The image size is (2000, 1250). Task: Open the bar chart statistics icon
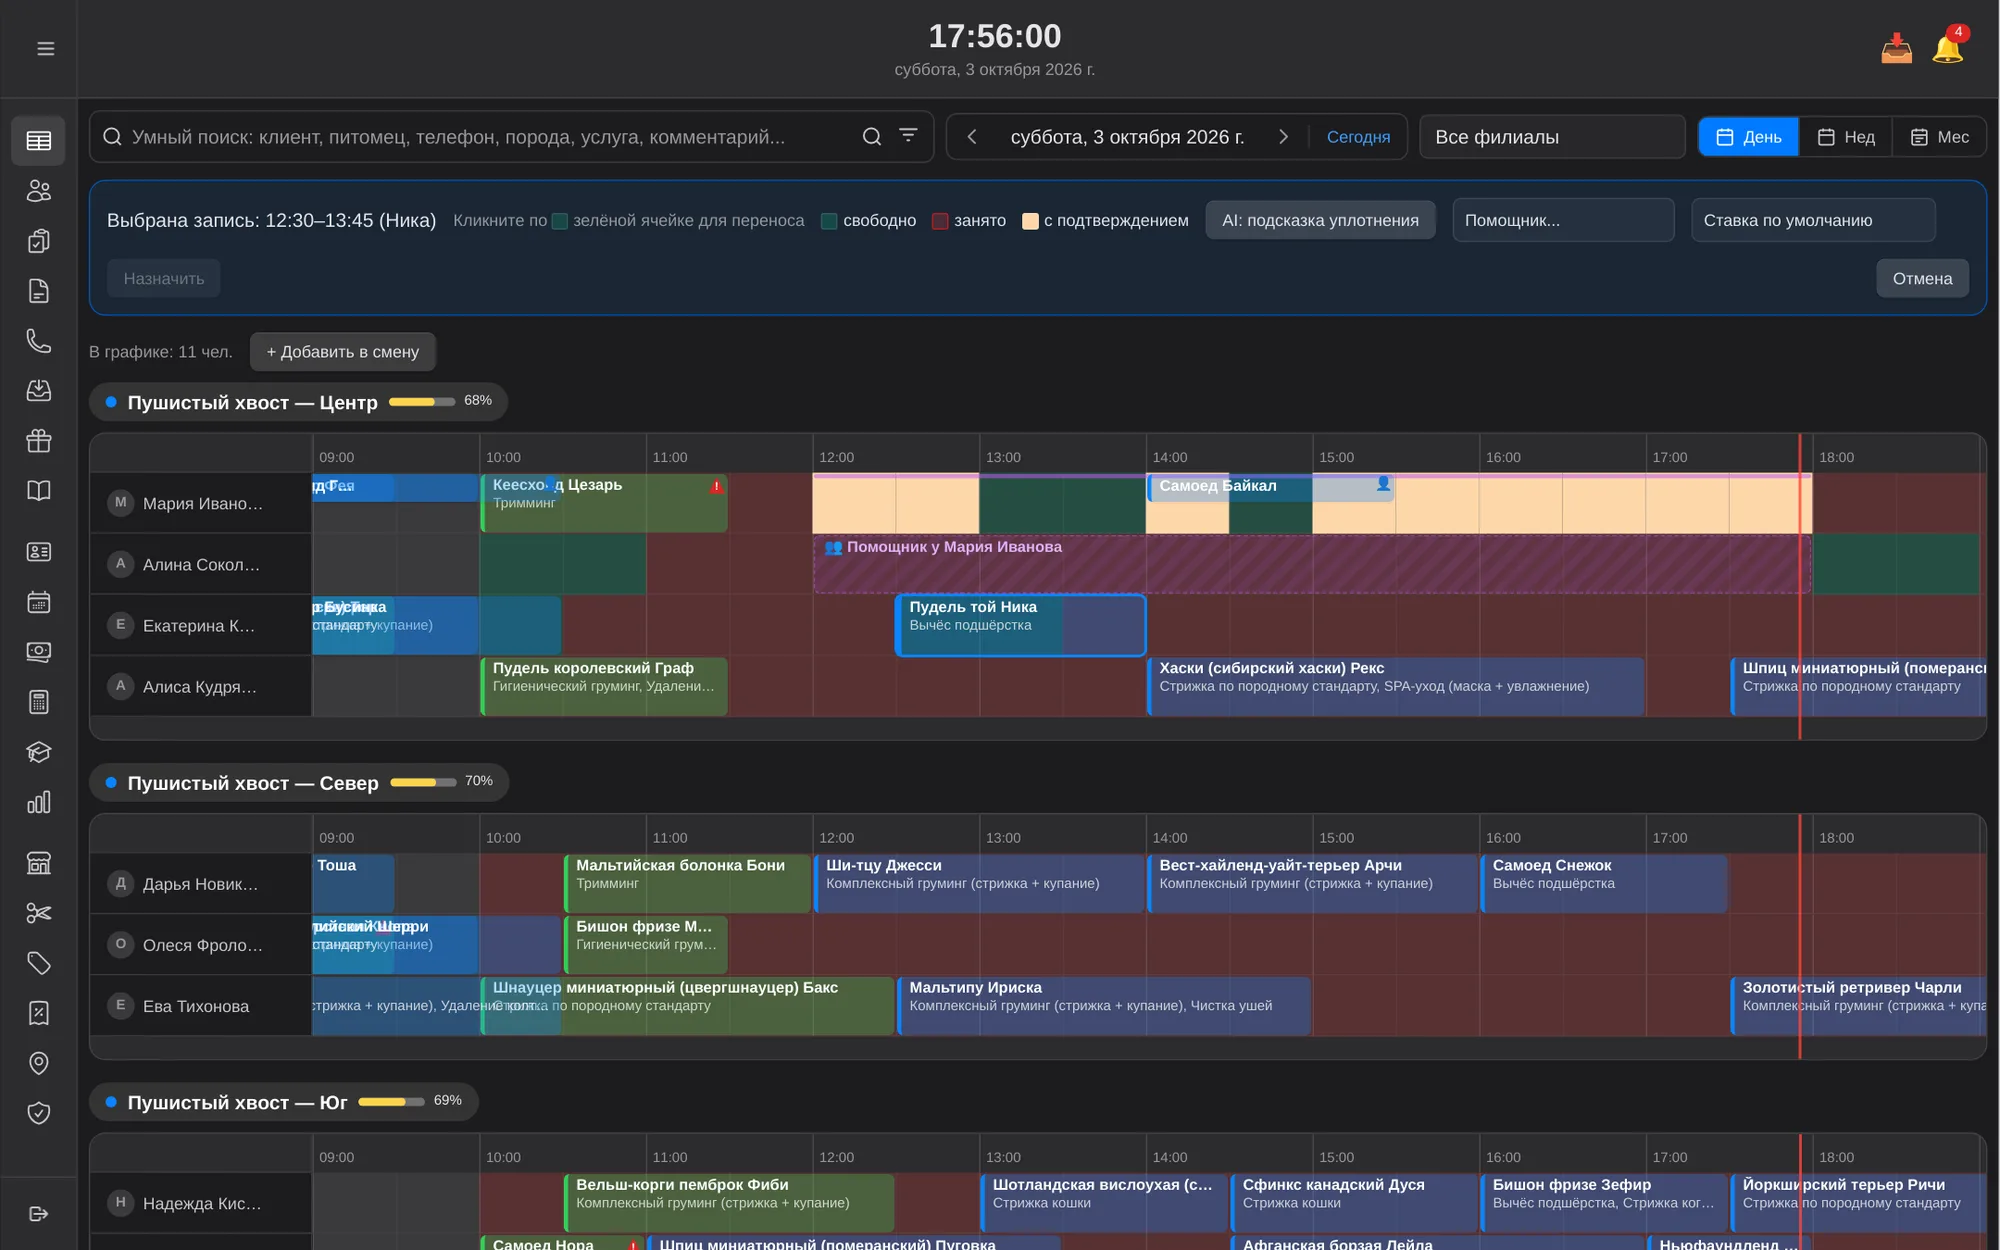(38, 802)
